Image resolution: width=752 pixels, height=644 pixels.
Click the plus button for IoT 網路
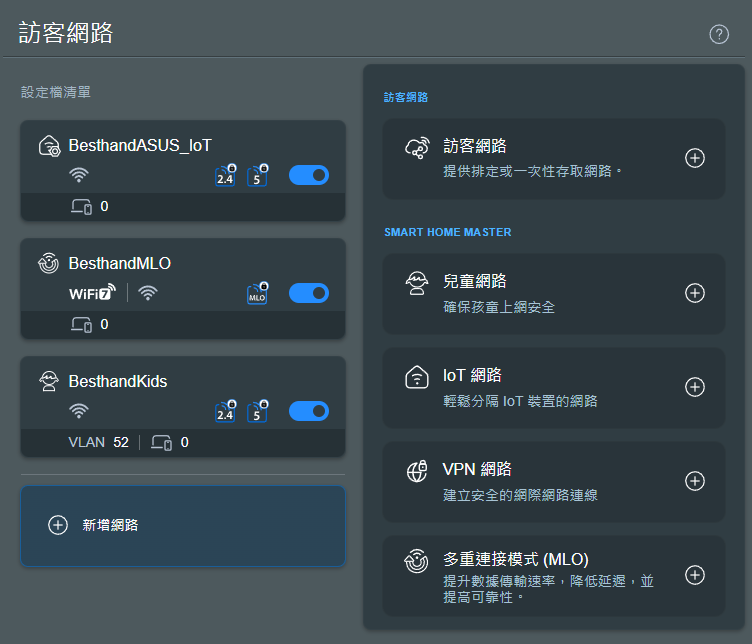click(694, 387)
